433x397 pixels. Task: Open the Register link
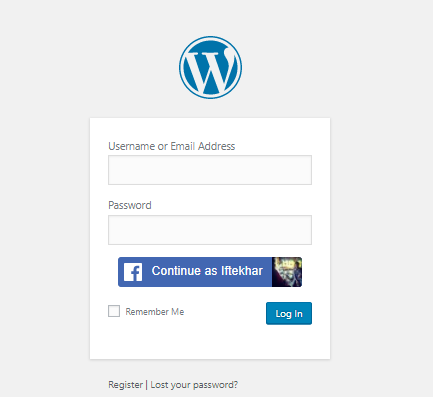[x=126, y=385]
